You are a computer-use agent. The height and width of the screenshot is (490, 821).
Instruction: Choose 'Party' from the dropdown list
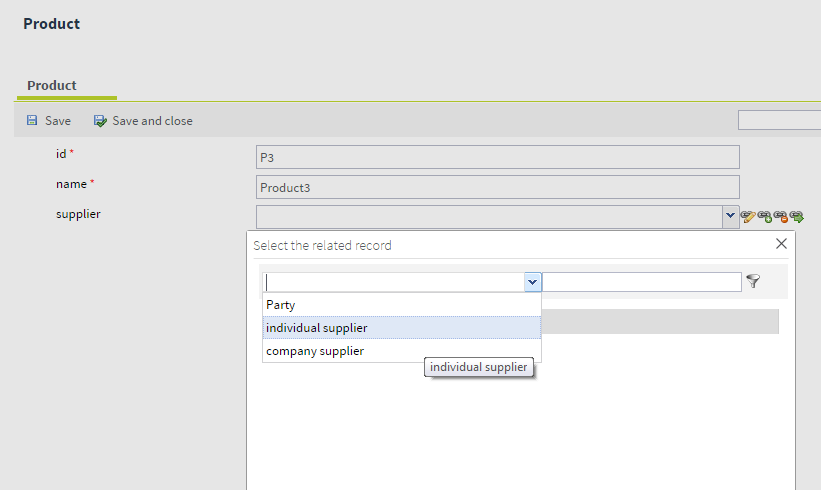(x=281, y=305)
